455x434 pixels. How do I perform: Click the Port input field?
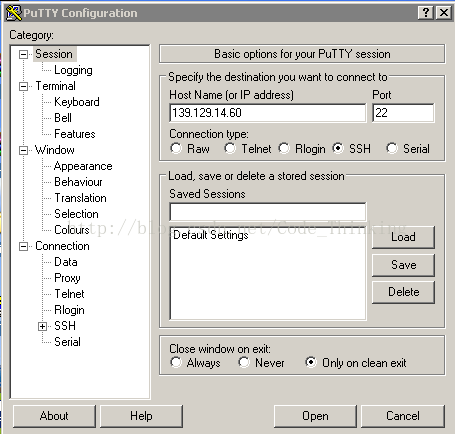403,113
